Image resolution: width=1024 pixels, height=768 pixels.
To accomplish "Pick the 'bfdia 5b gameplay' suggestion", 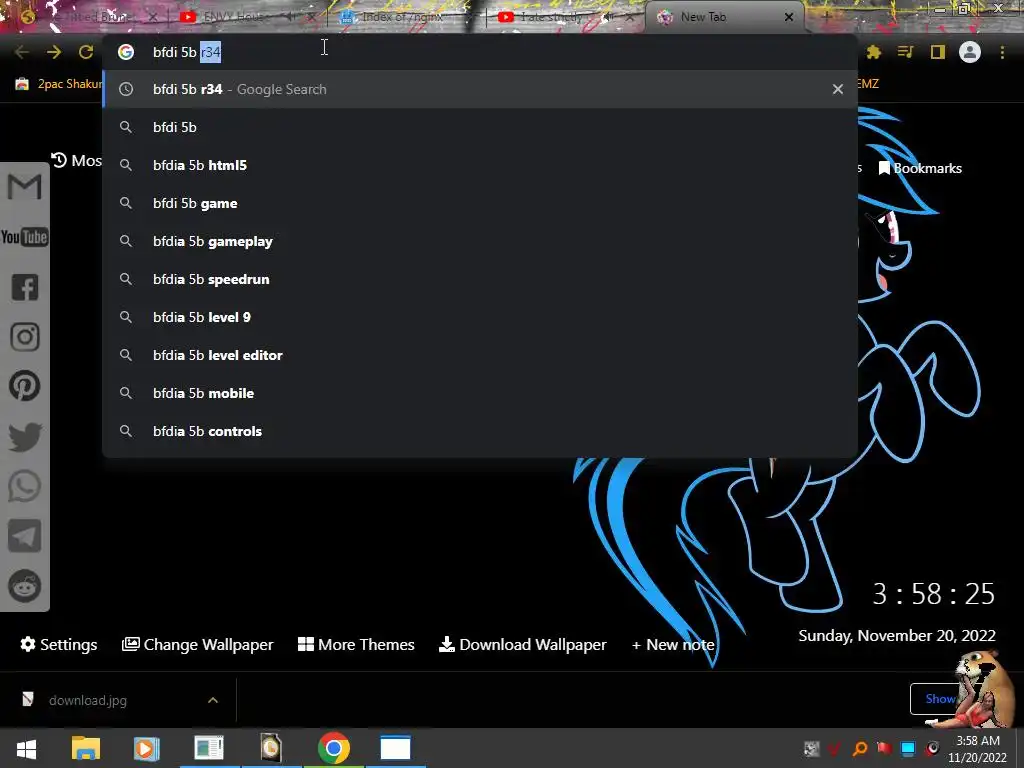I will pyautogui.click(x=480, y=241).
